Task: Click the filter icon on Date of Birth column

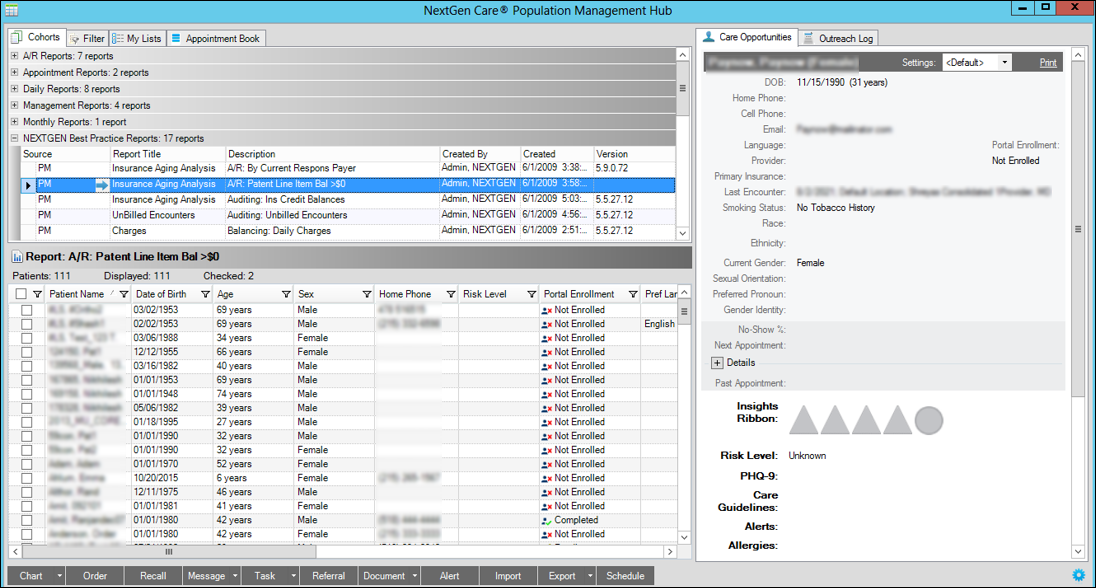Action: coord(206,294)
